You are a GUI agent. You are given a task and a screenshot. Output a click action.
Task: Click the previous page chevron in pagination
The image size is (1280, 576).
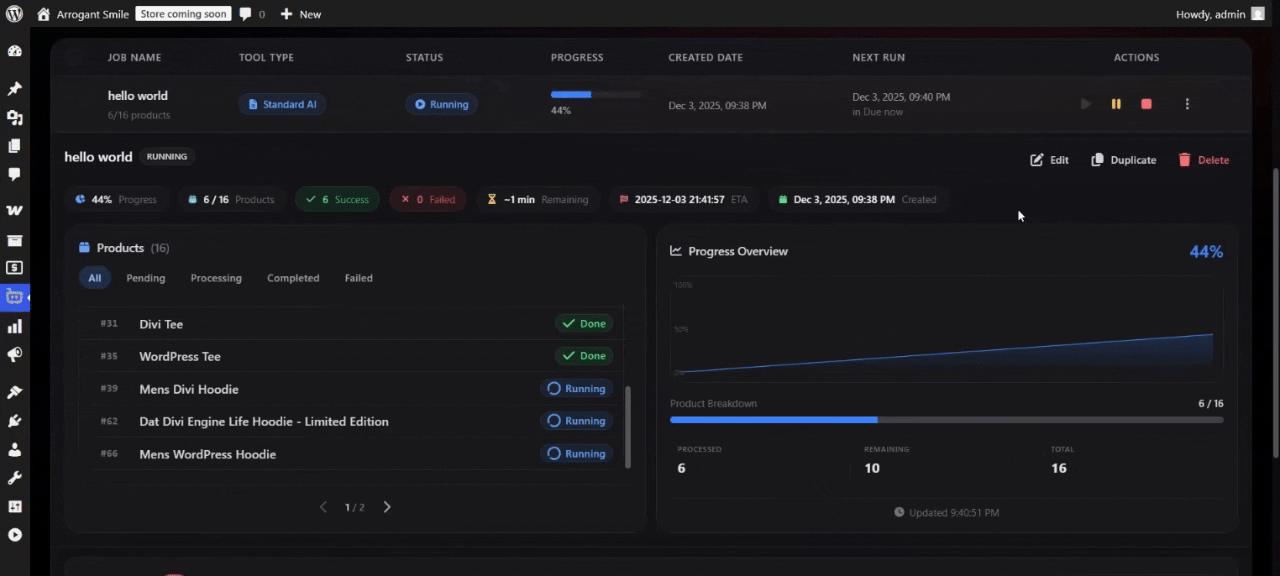pos(323,507)
